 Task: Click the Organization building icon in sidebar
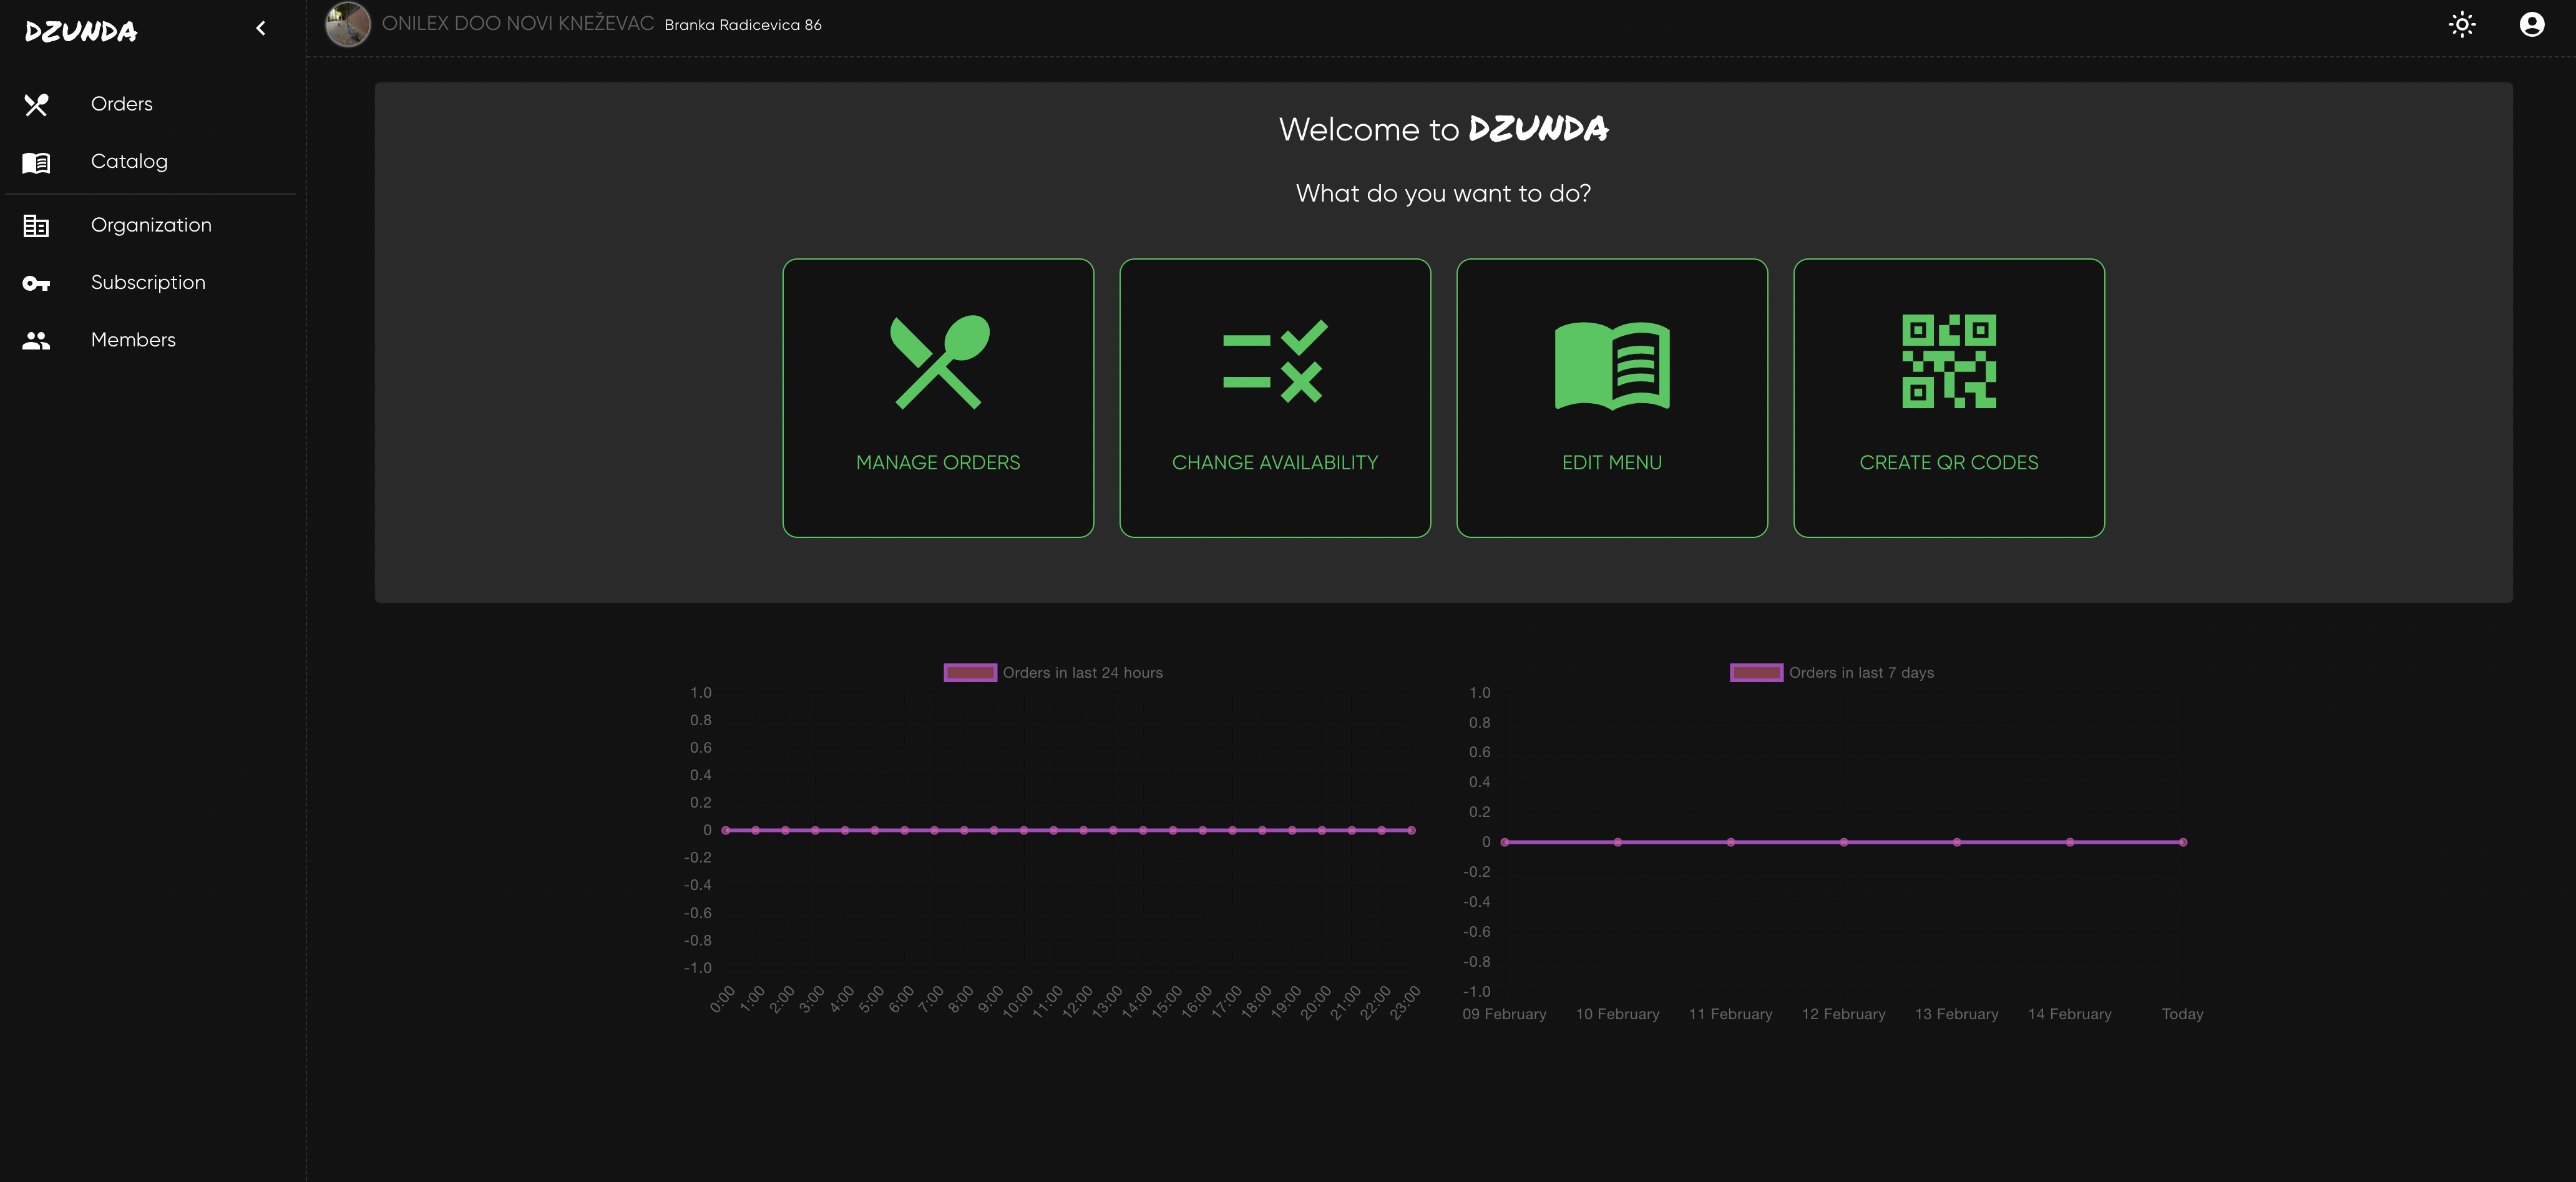click(x=36, y=226)
